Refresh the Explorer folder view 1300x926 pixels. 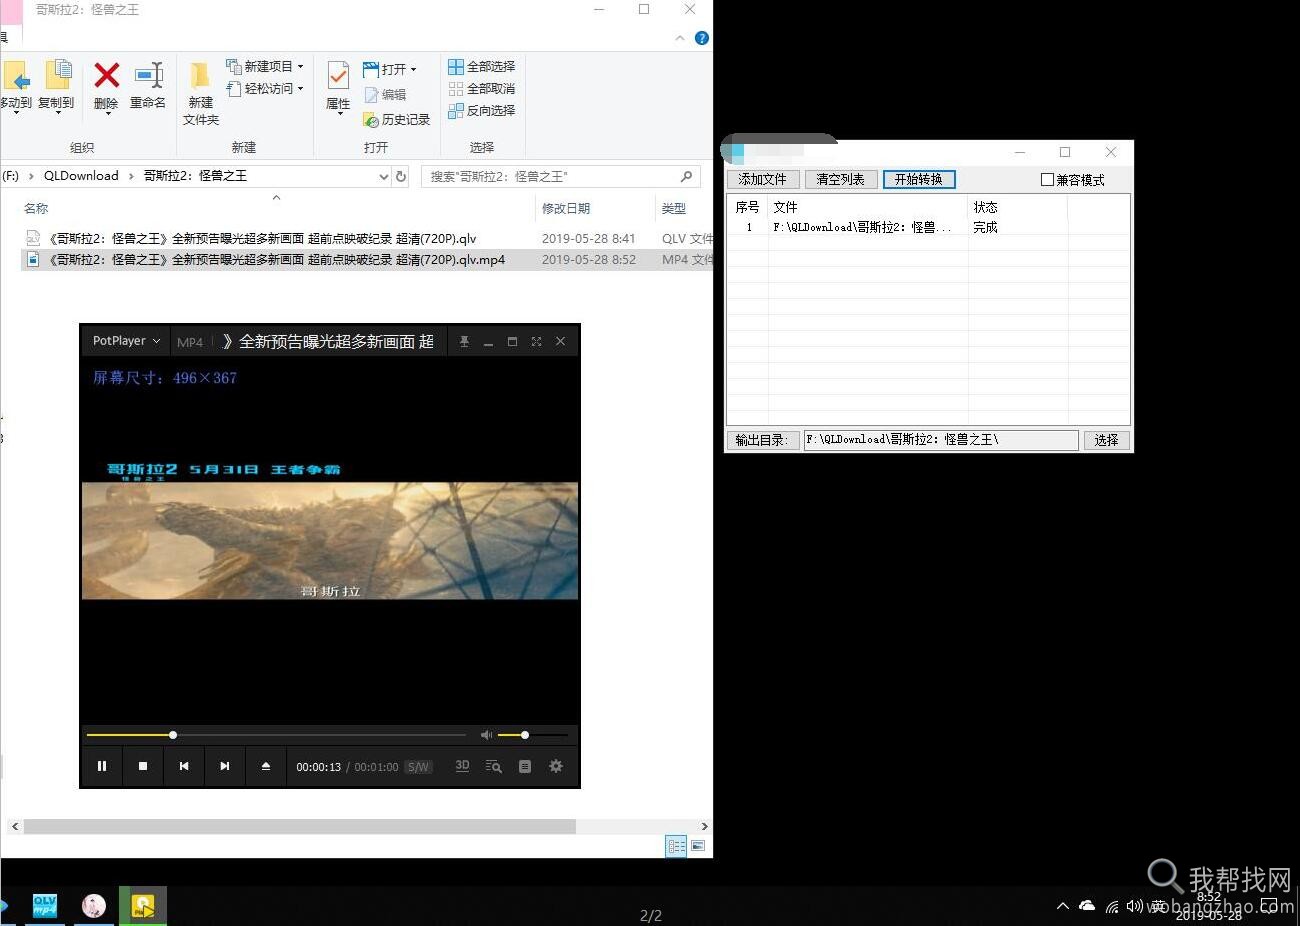(x=401, y=176)
